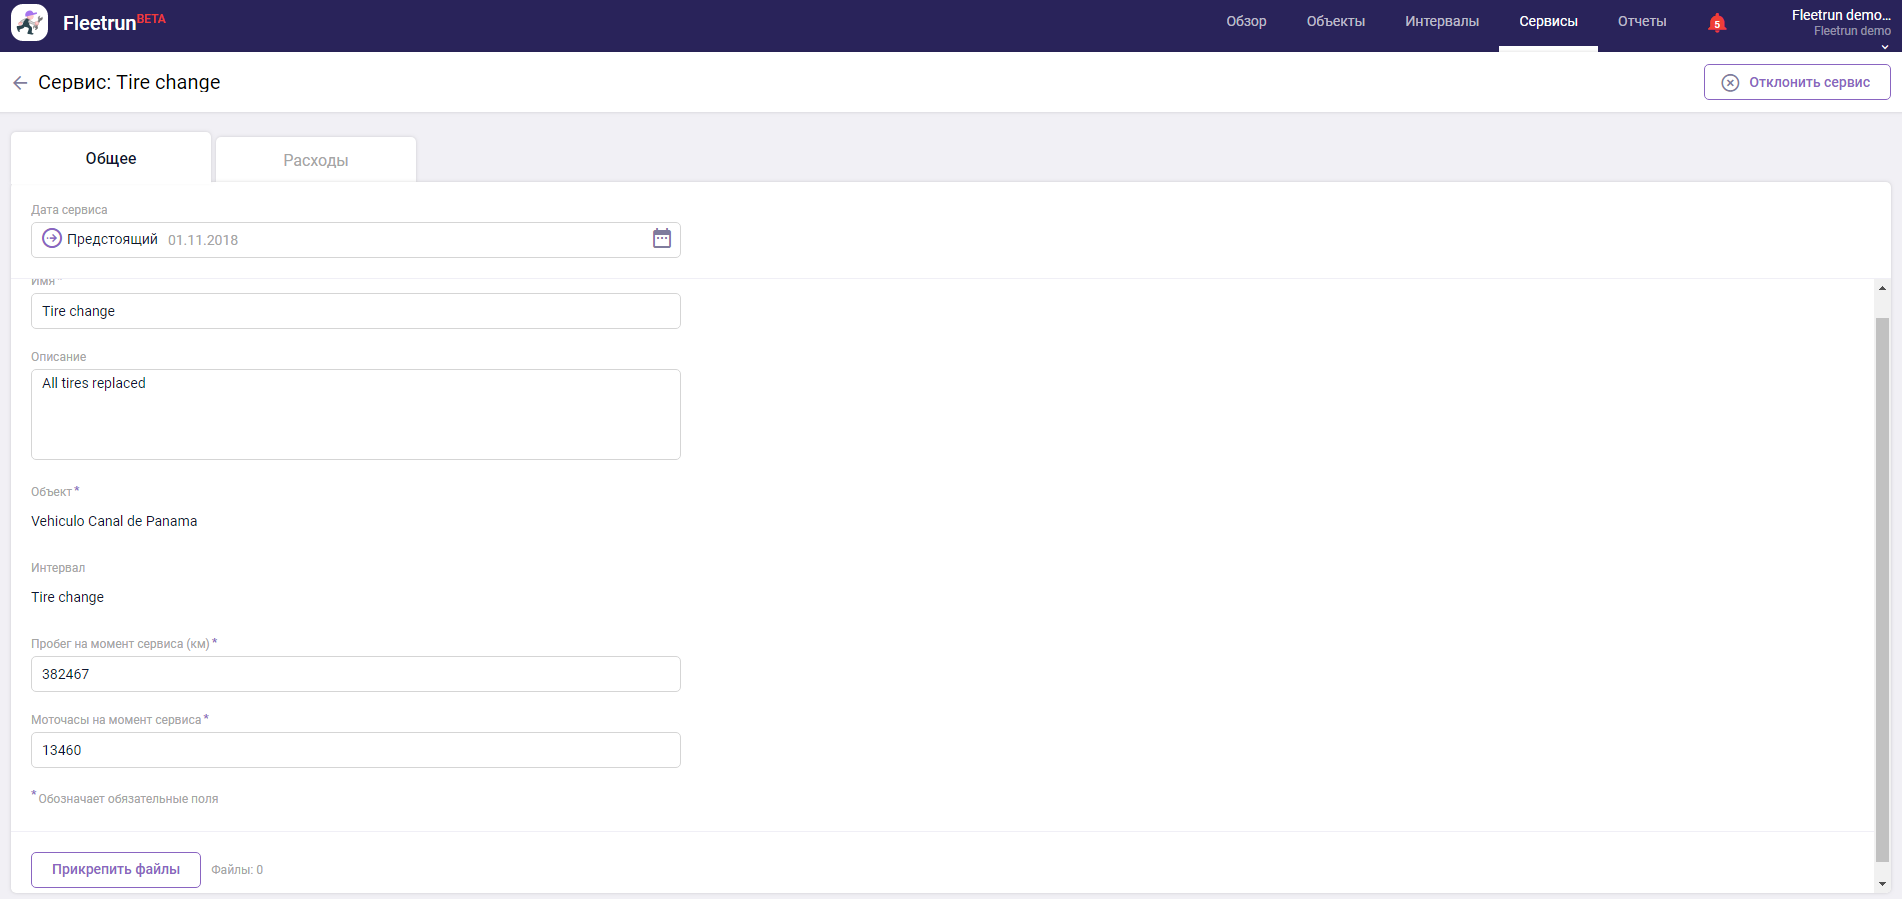Open the Обзор menu item

[x=1246, y=22]
